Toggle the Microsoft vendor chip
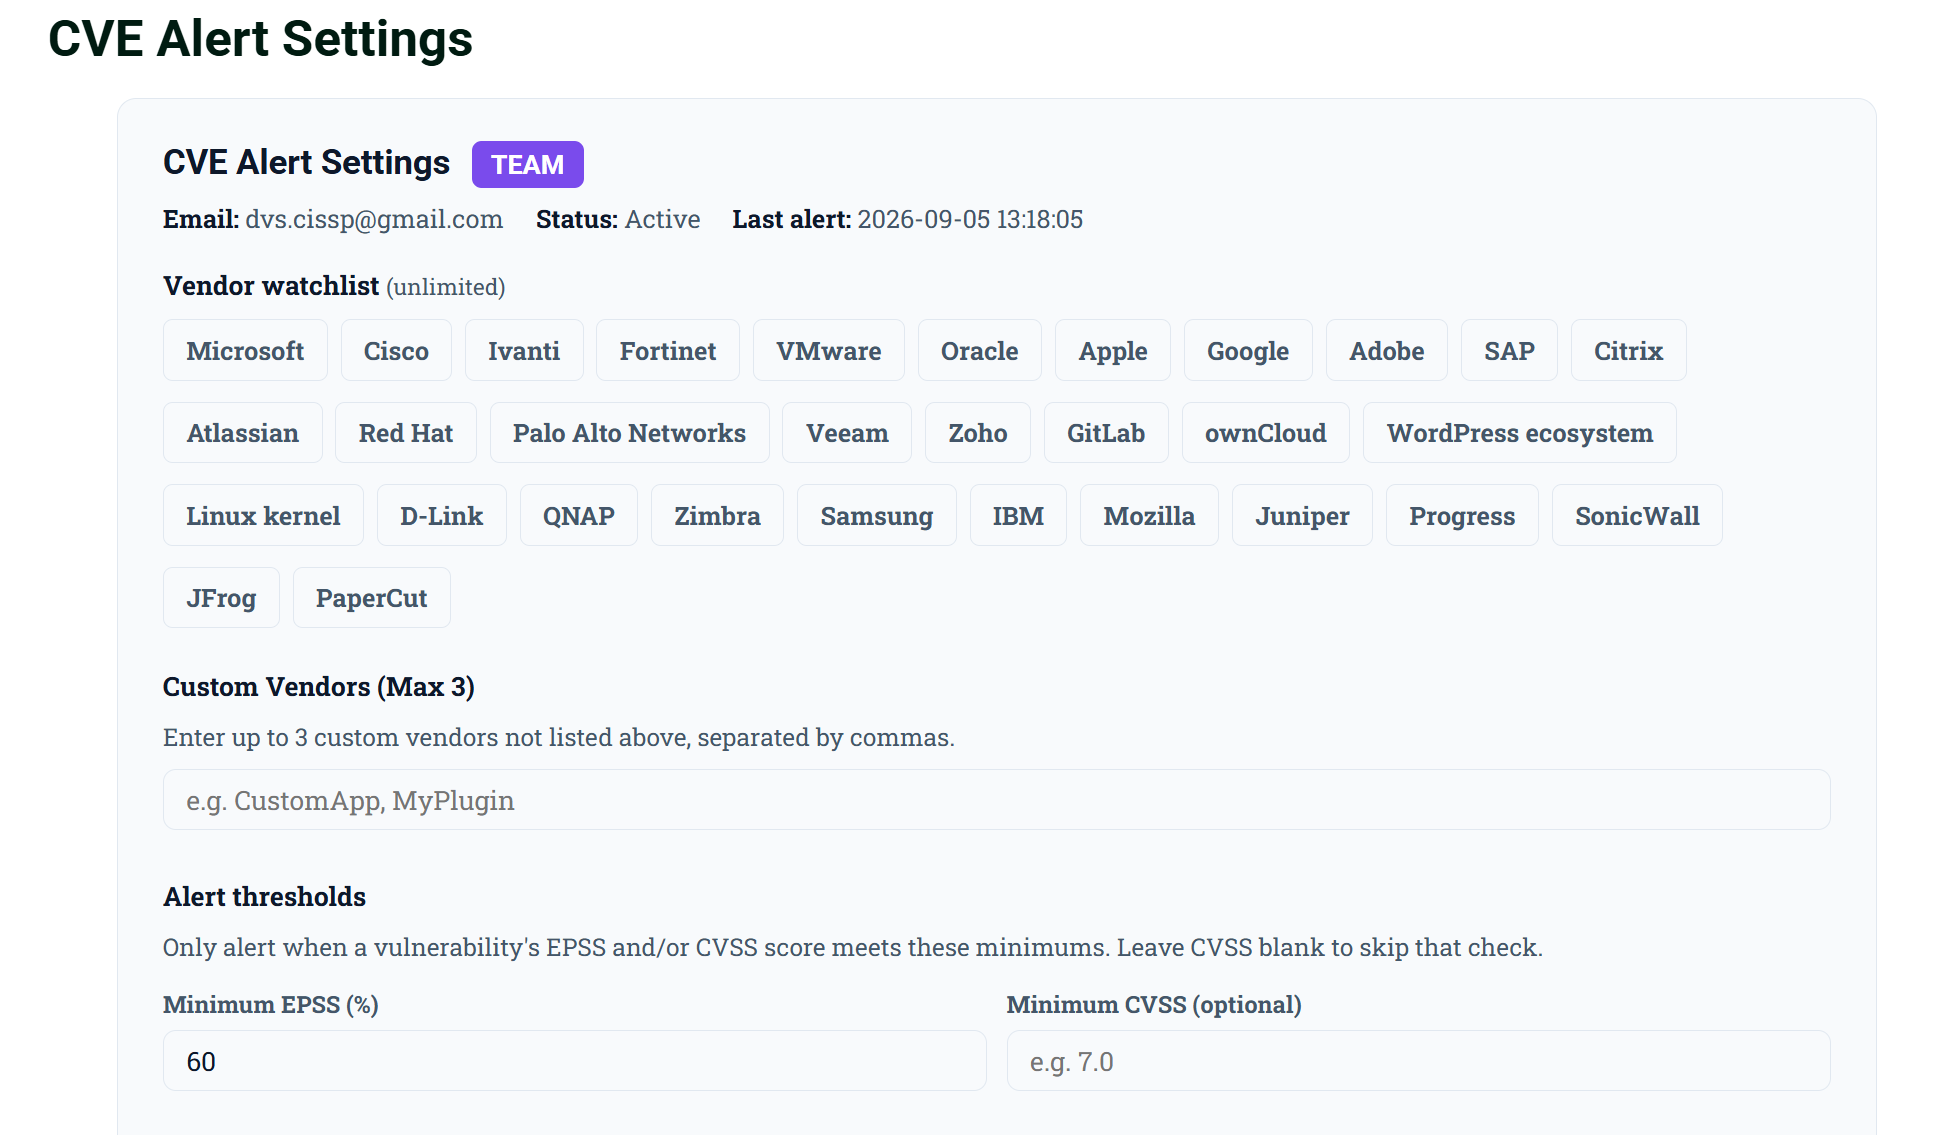This screenshot has width=1942, height=1135. point(245,351)
